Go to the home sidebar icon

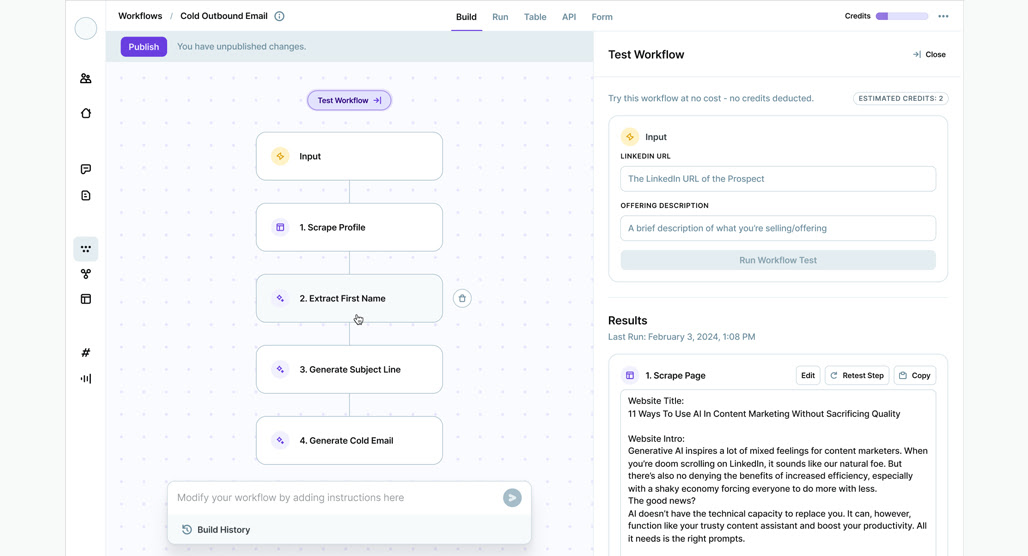point(86,113)
